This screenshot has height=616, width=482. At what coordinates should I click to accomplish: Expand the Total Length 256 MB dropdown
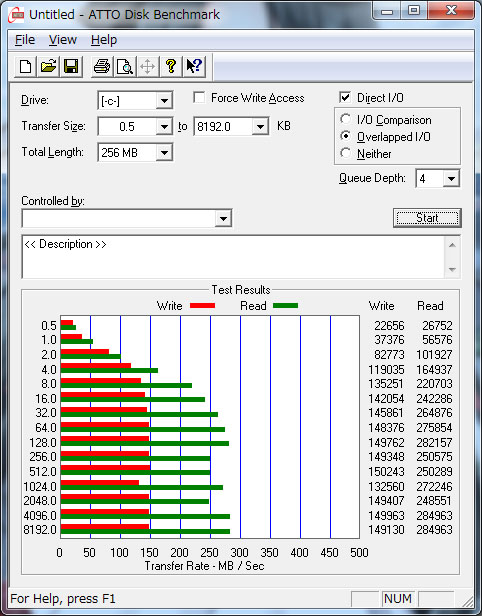[x=164, y=152]
